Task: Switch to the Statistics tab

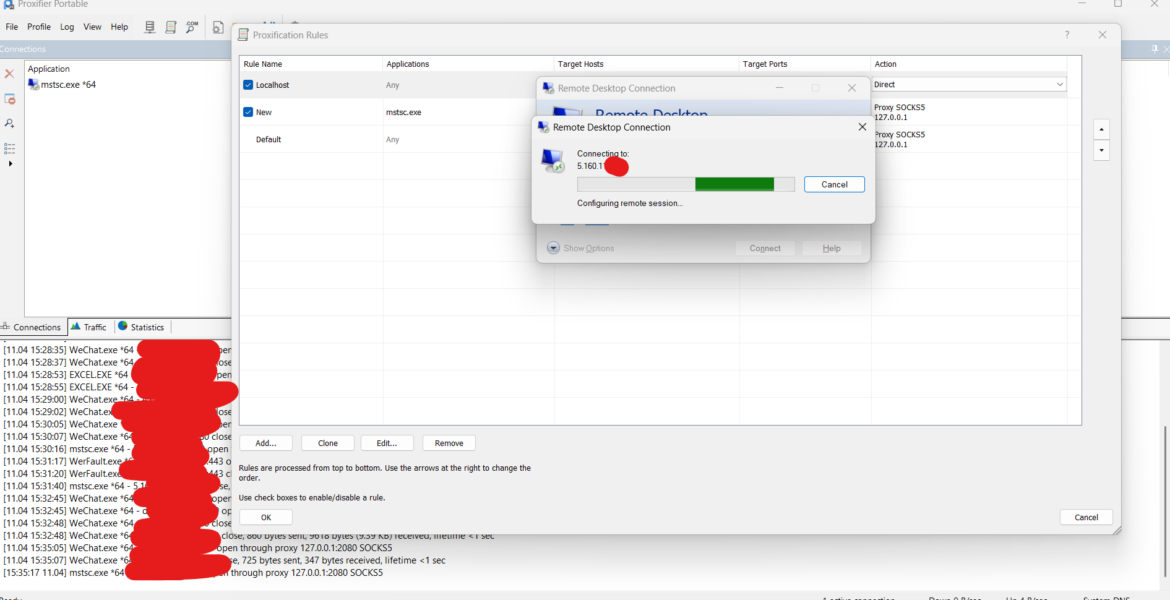Action: (141, 327)
